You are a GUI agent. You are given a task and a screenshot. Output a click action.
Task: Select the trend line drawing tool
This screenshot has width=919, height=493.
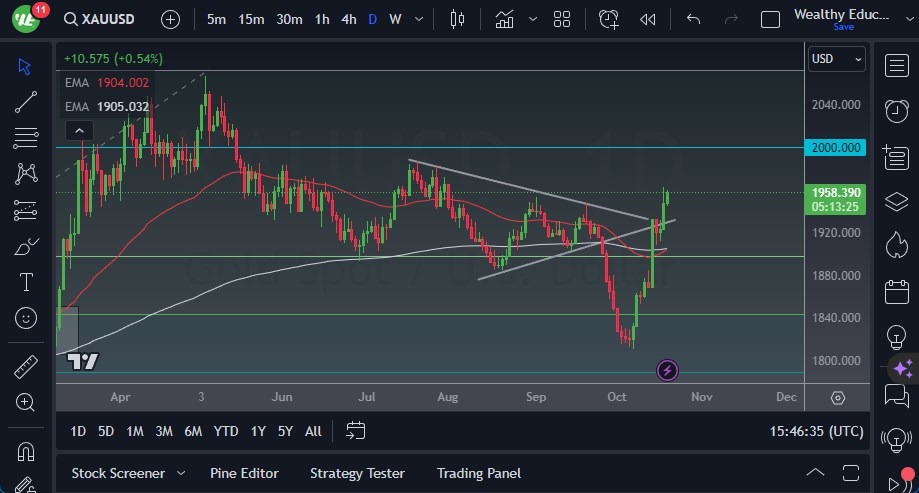pyautogui.click(x=26, y=102)
